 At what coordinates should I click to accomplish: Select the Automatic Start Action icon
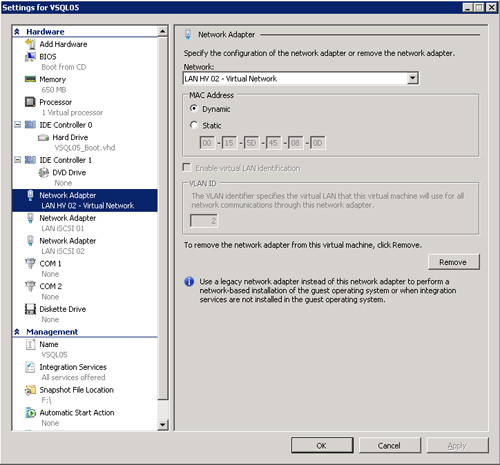click(x=30, y=413)
